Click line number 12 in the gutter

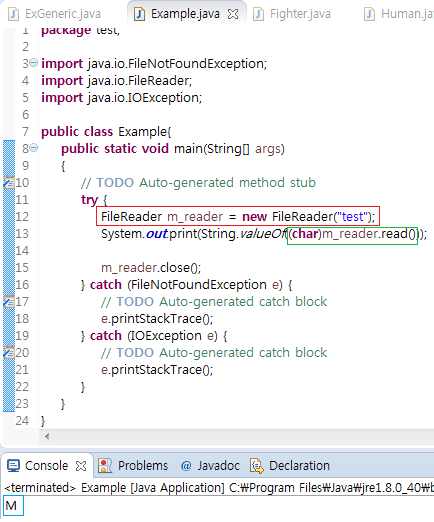[22, 217]
